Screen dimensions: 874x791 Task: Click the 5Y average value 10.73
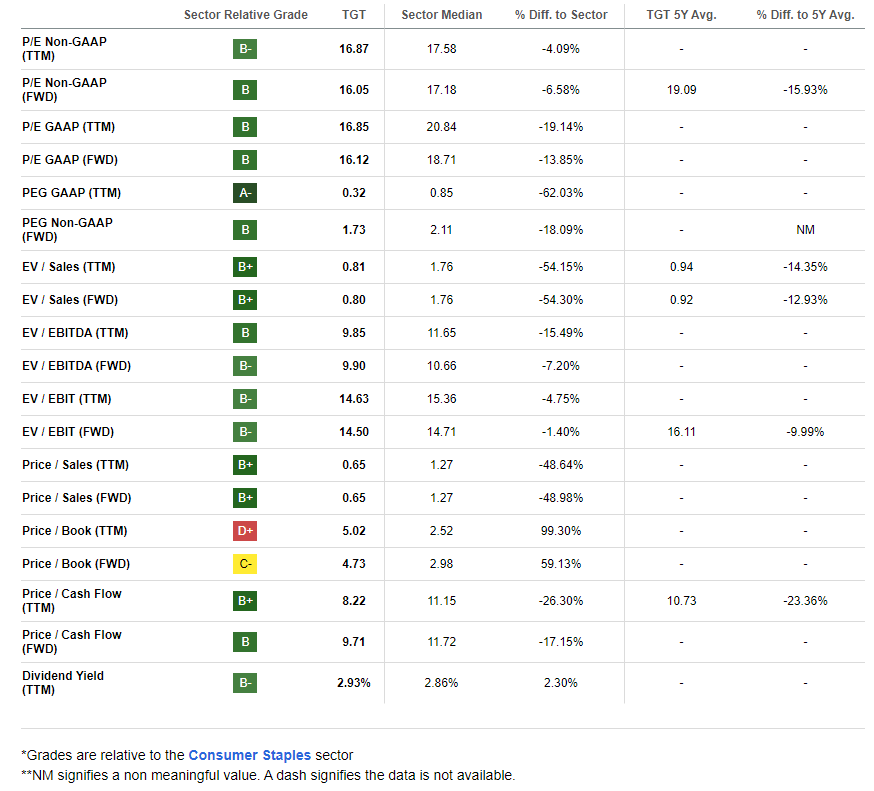point(681,601)
